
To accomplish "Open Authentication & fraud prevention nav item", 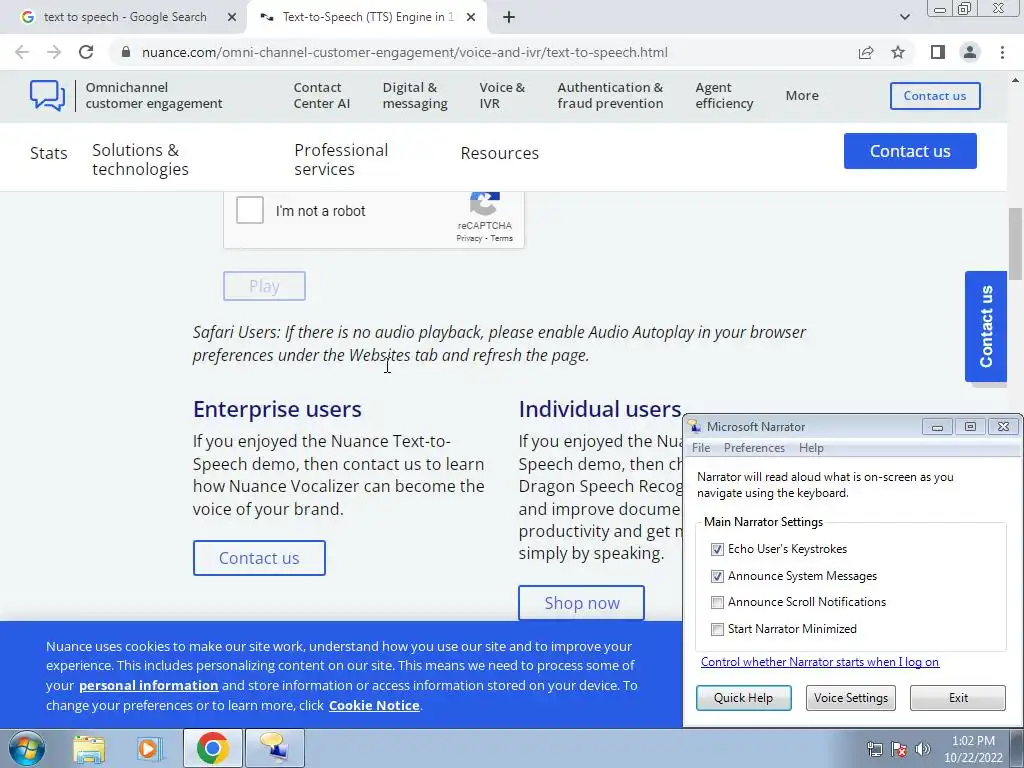I will (x=610, y=95).
